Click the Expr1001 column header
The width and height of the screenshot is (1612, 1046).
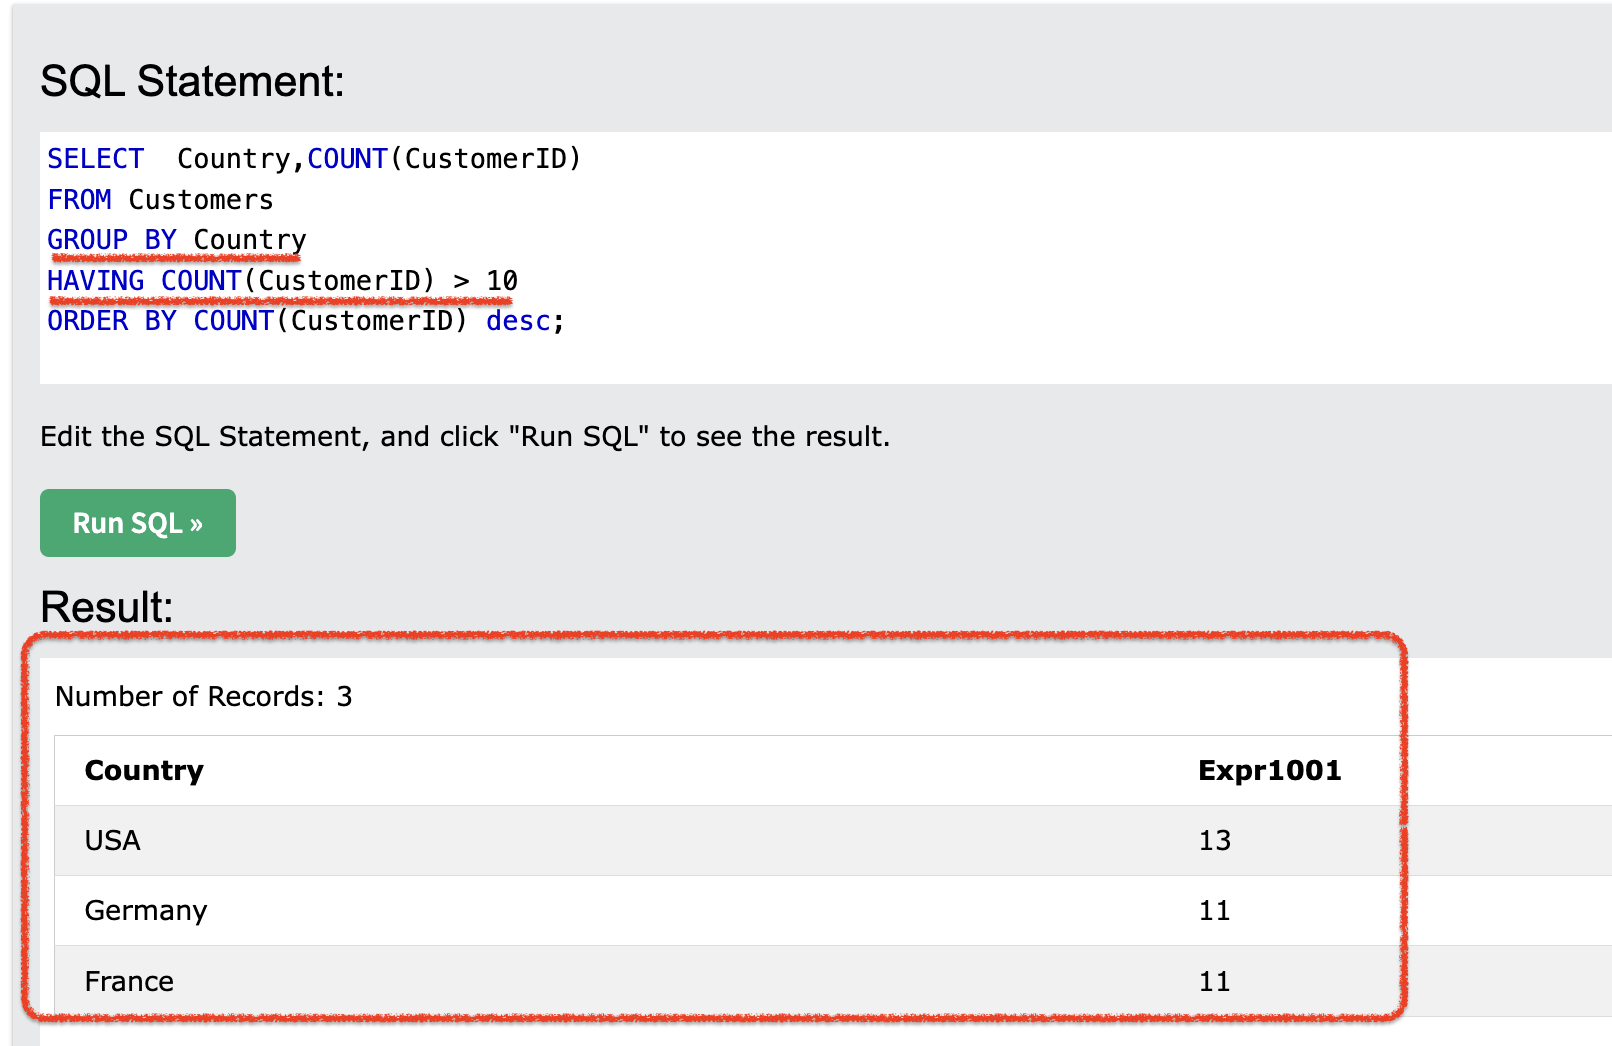[1269, 771]
